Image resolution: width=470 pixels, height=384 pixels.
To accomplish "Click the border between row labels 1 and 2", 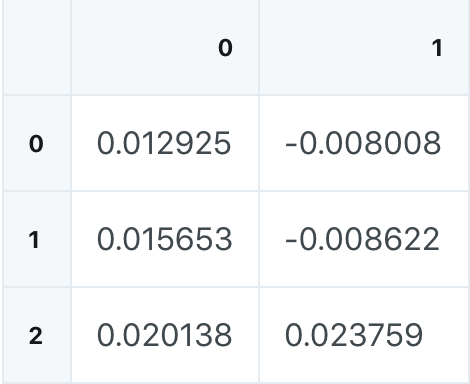I will pos(37,287).
